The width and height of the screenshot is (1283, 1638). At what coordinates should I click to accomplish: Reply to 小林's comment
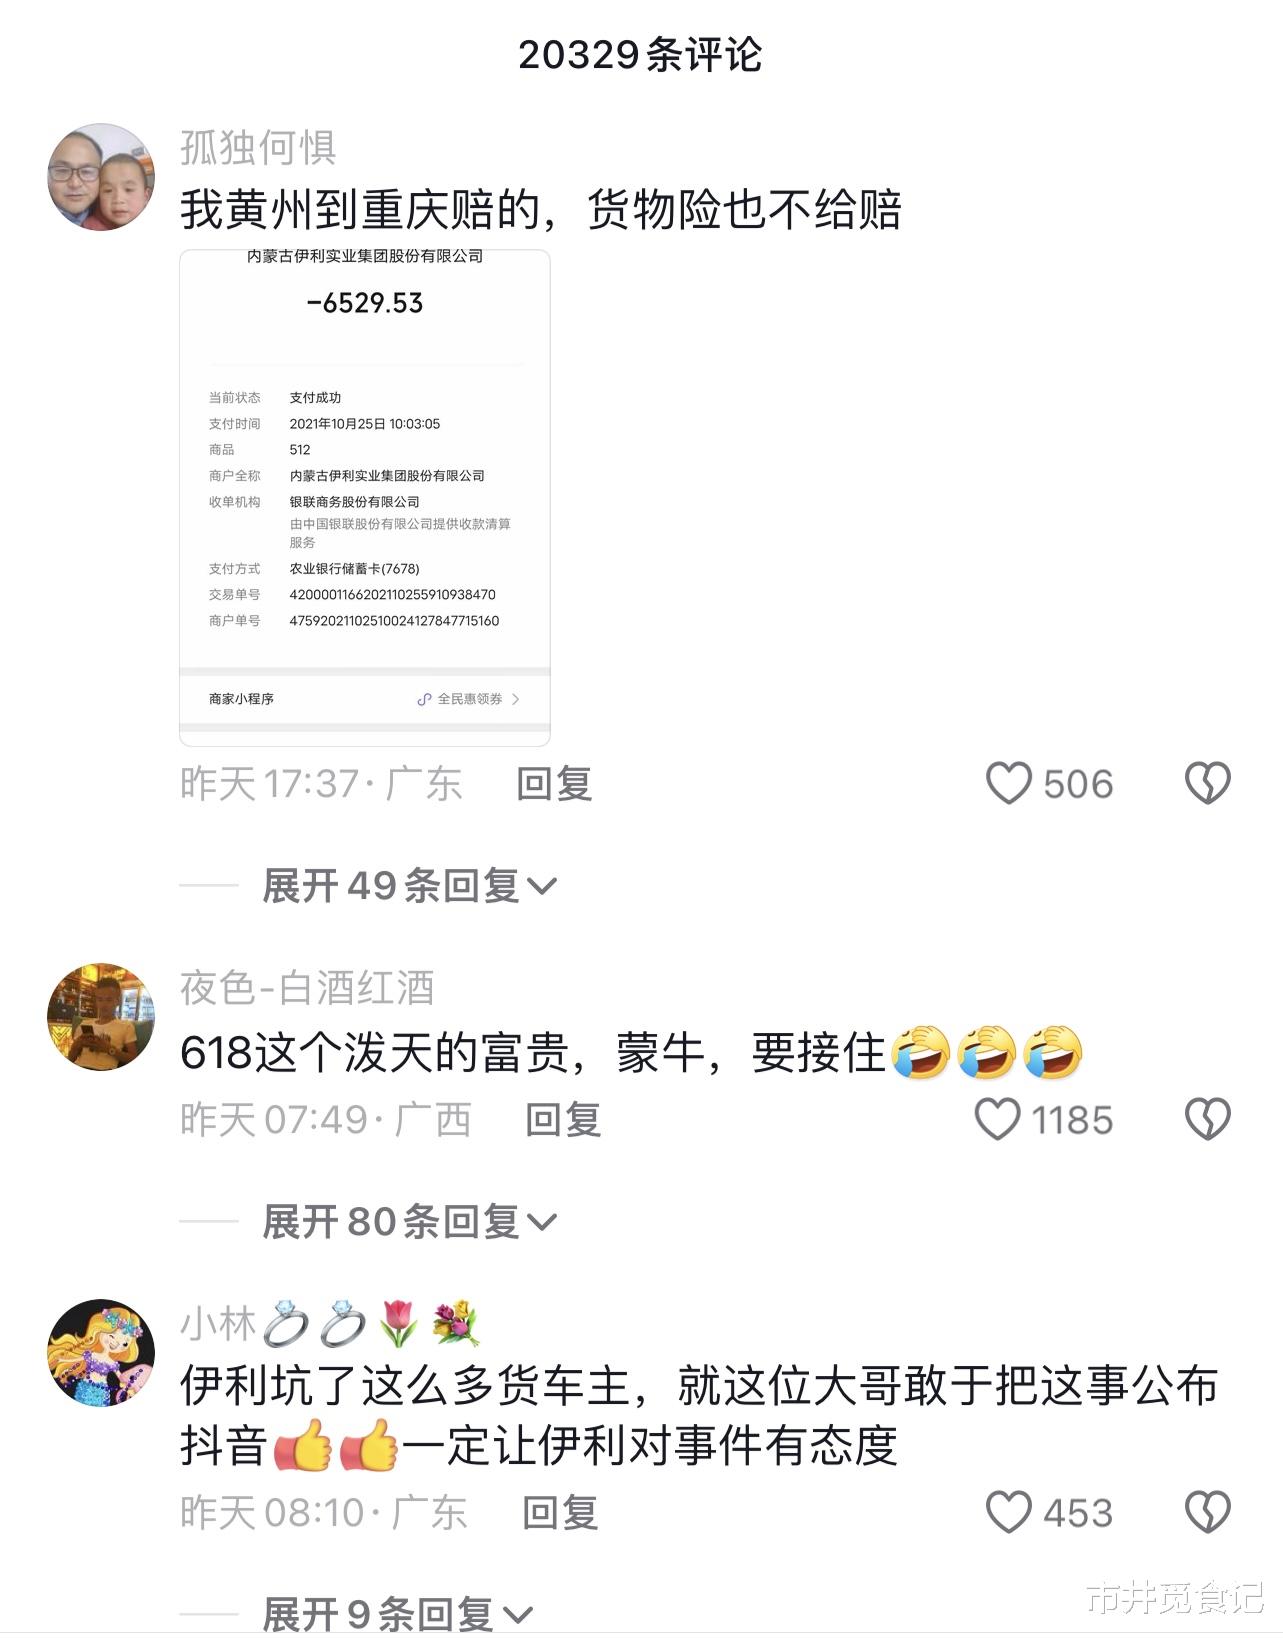point(561,1513)
